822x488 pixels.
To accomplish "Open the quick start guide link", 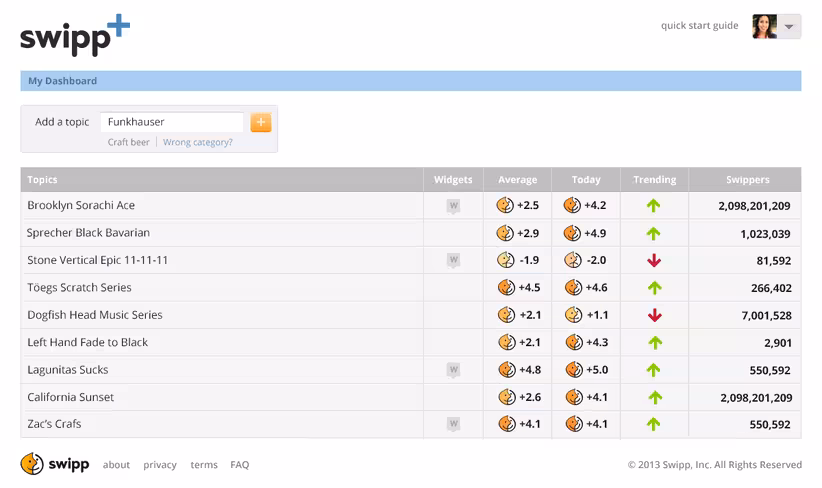I will click(x=699, y=25).
